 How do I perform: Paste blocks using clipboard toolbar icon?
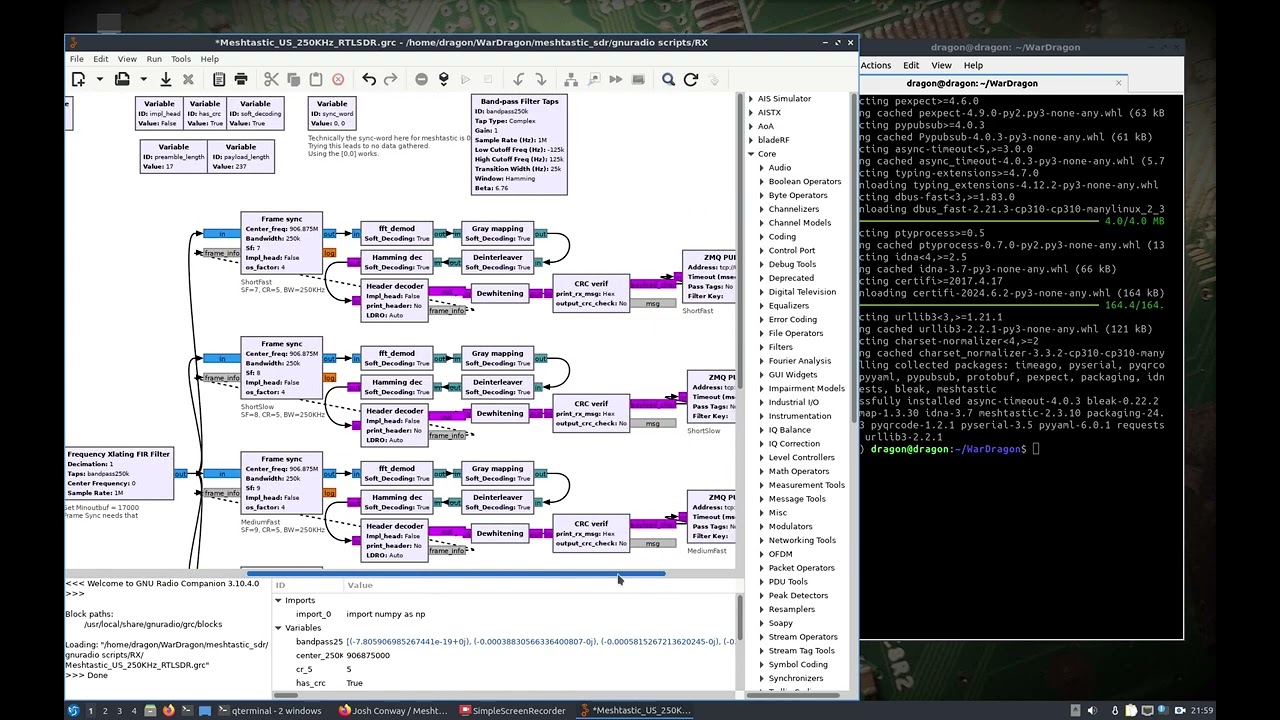315,79
